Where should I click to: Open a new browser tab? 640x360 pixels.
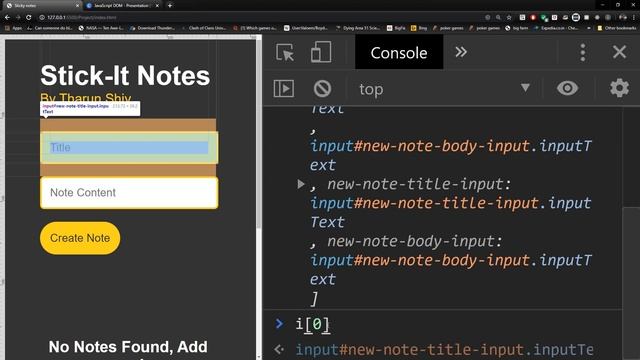point(170,6)
